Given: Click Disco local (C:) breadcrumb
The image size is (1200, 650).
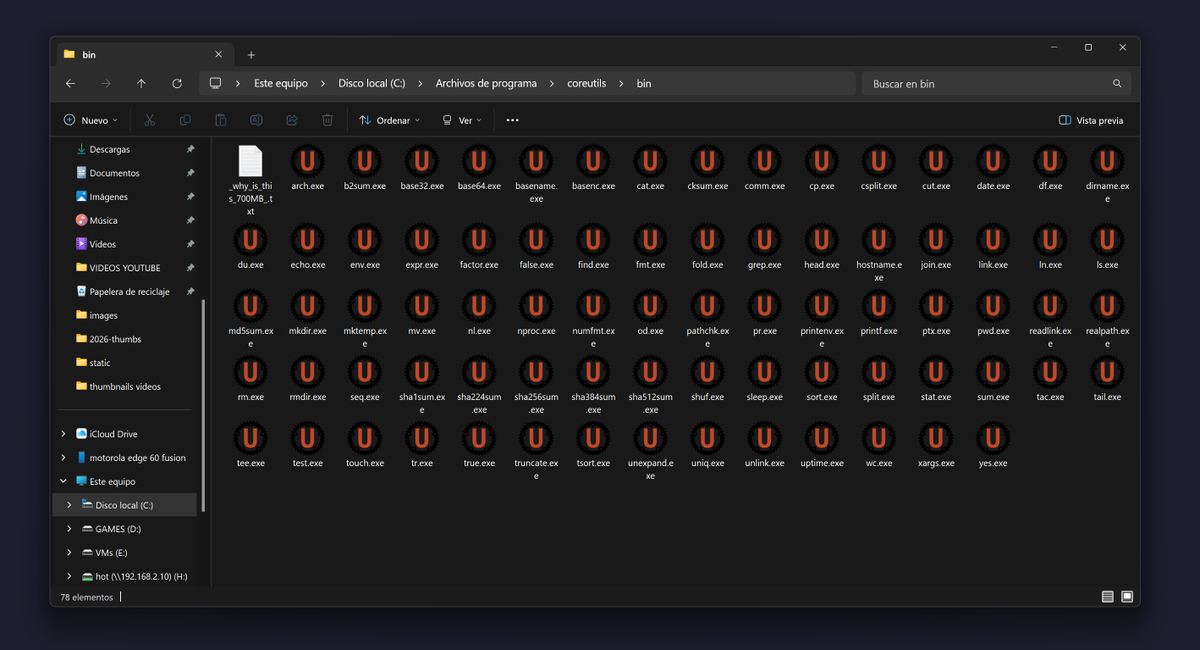Looking at the screenshot, I should click(372, 84).
